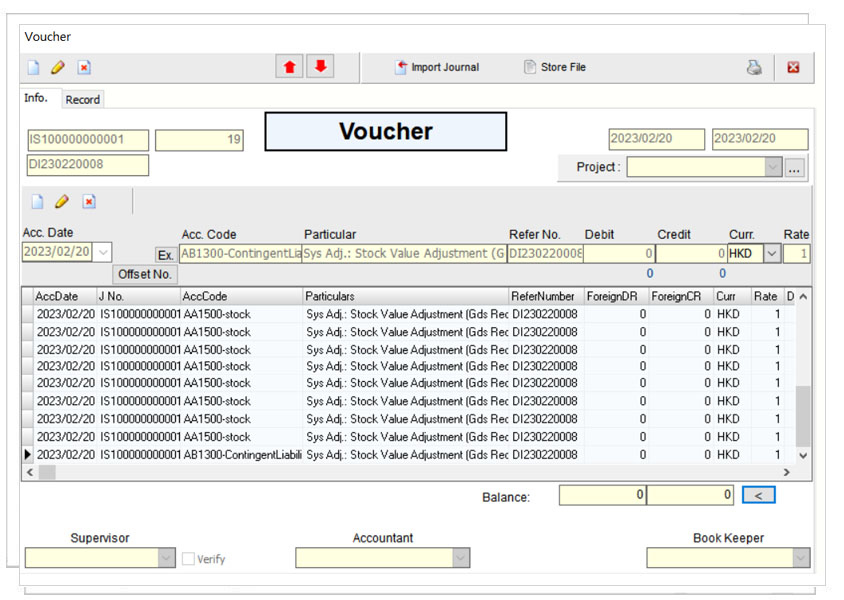
Task: Click the ForeignCR column header
Action: coord(681,297)
